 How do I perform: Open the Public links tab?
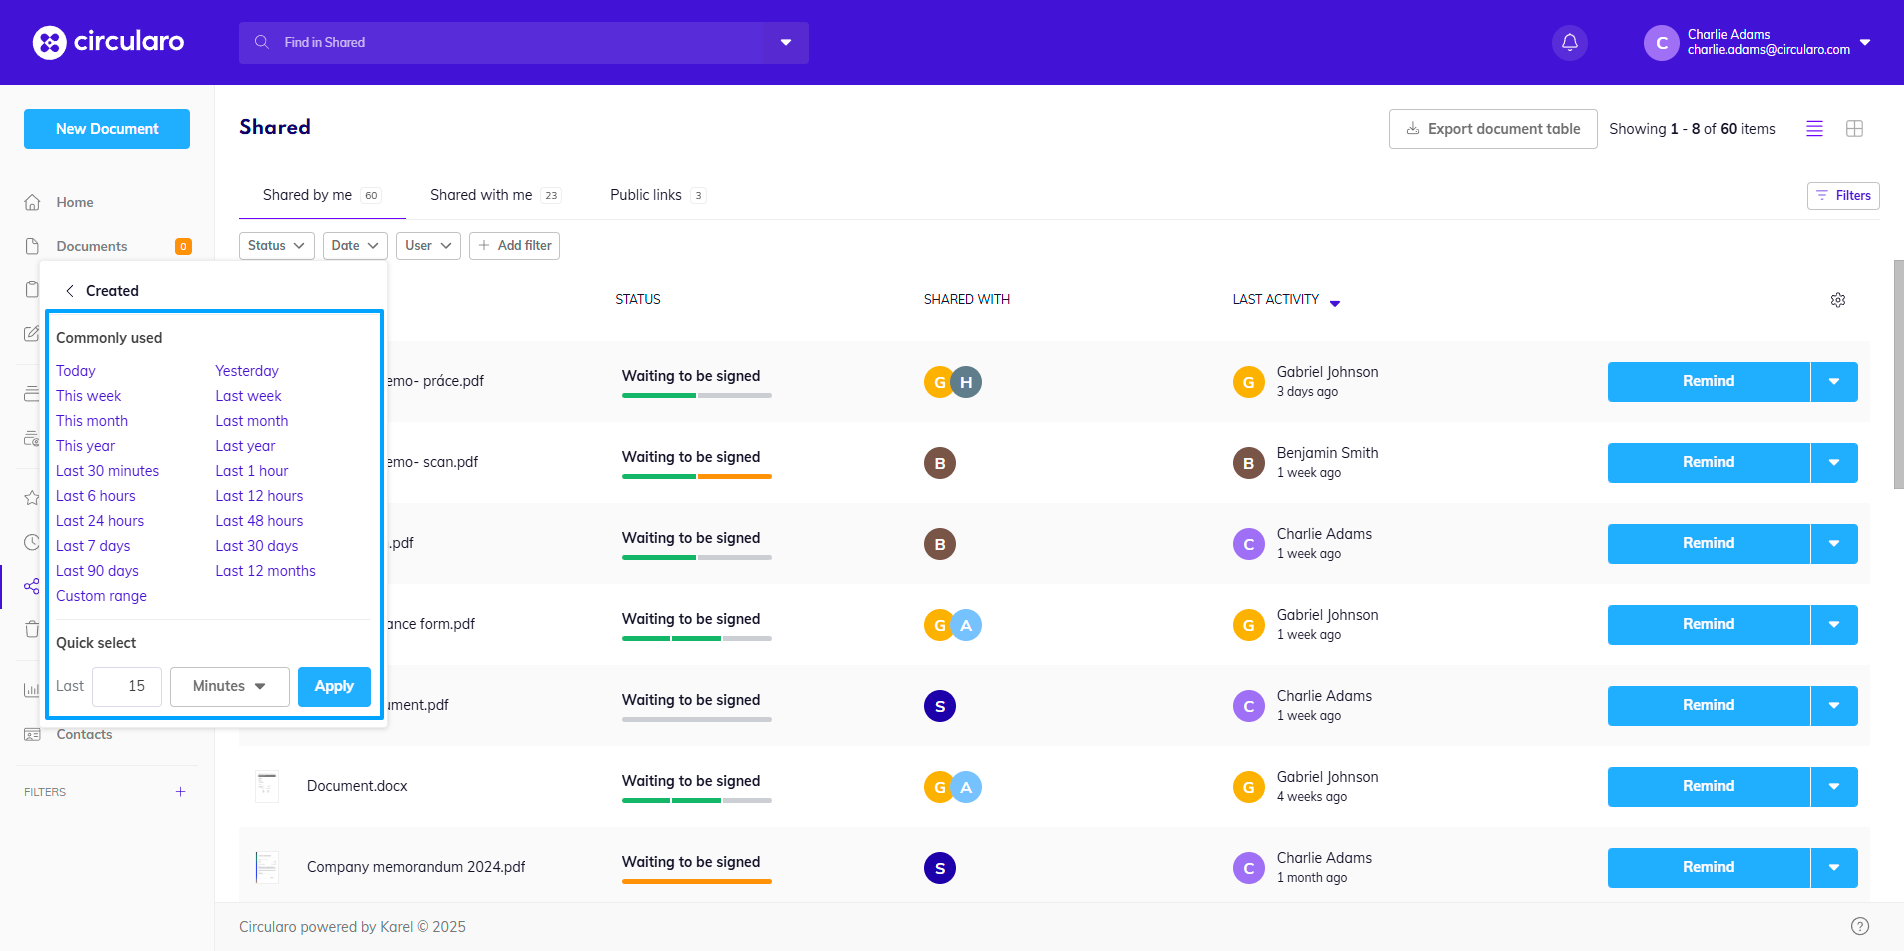coord(646,195)
